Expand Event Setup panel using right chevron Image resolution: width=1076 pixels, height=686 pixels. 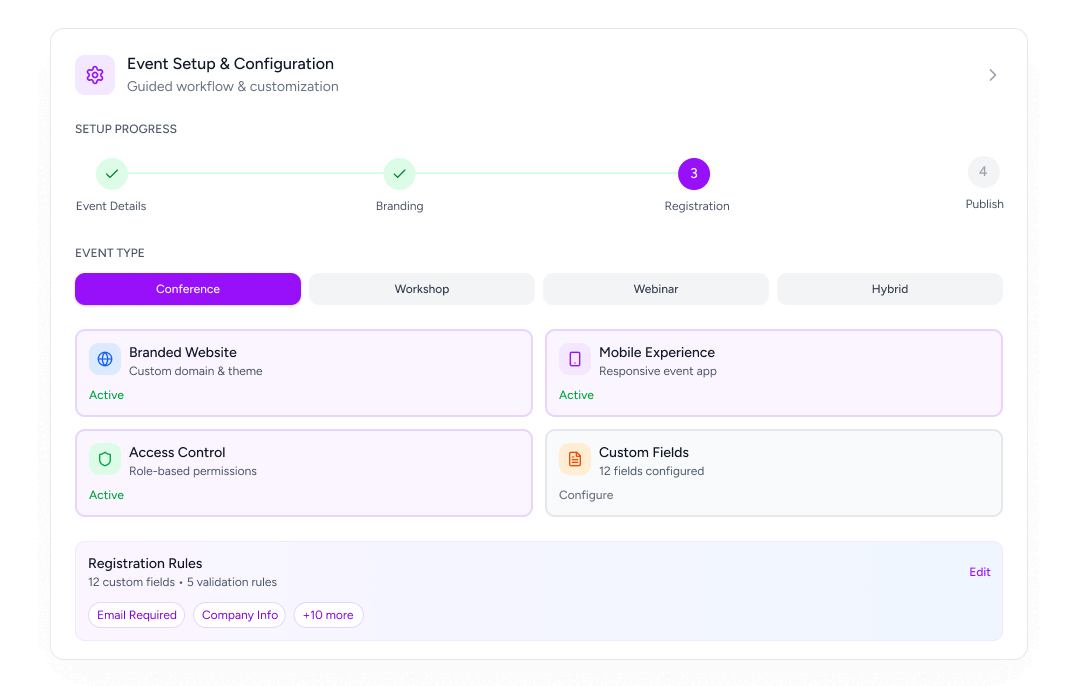[992, 75]
